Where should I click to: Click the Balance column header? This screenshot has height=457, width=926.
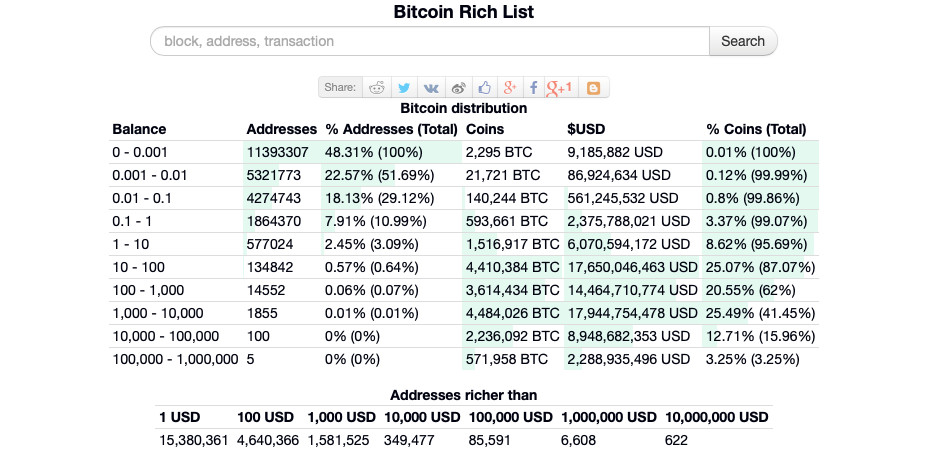139,129
